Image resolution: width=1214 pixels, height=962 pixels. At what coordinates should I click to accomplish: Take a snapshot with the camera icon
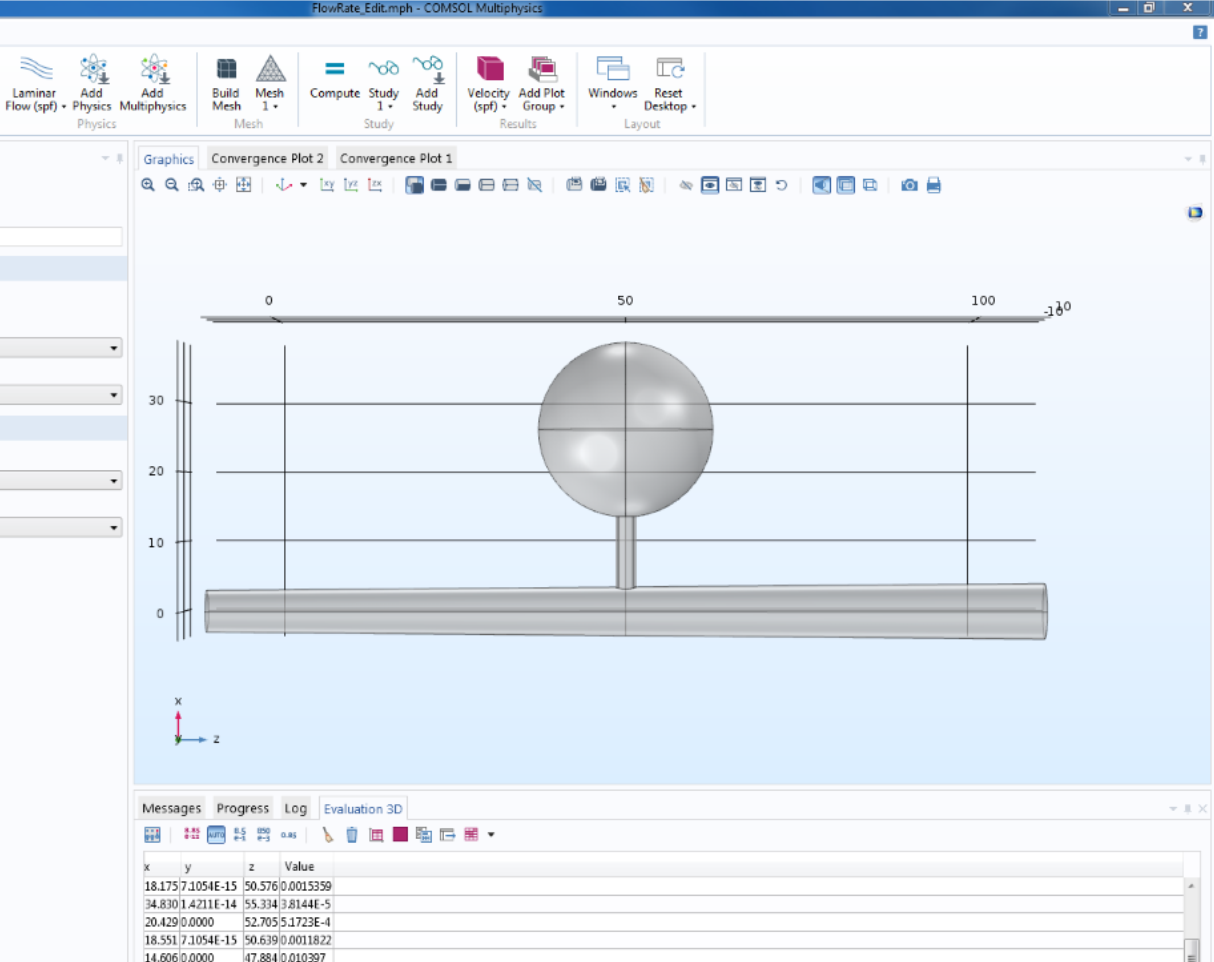[909, 185]
